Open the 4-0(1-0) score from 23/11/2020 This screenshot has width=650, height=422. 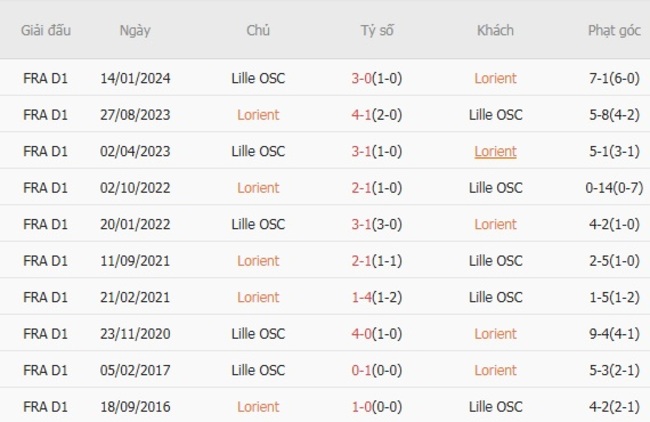(x=376, y=334)
